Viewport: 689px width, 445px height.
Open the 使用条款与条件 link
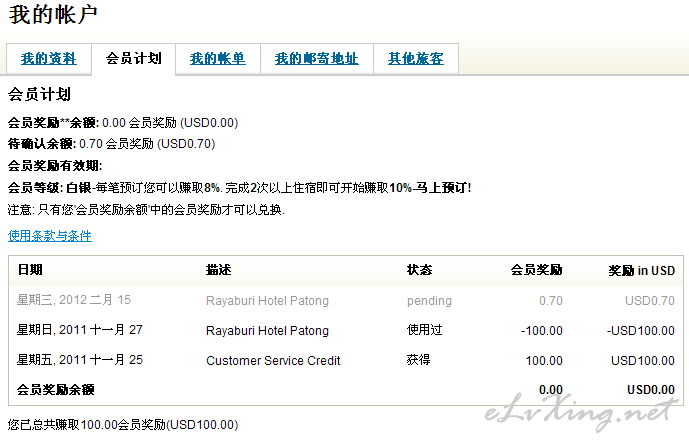(50, 236)
